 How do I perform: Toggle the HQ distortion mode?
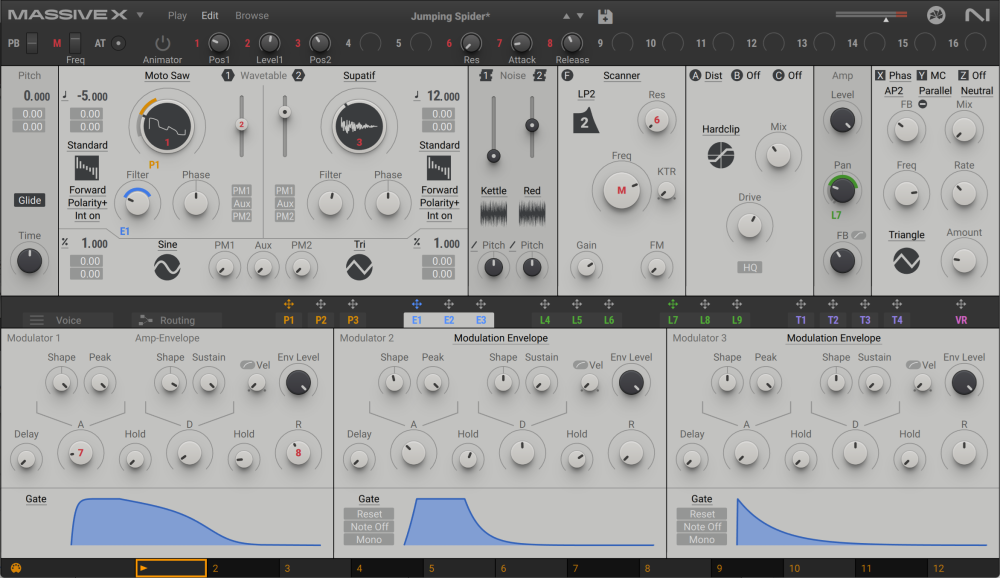[x=749, y=267]
